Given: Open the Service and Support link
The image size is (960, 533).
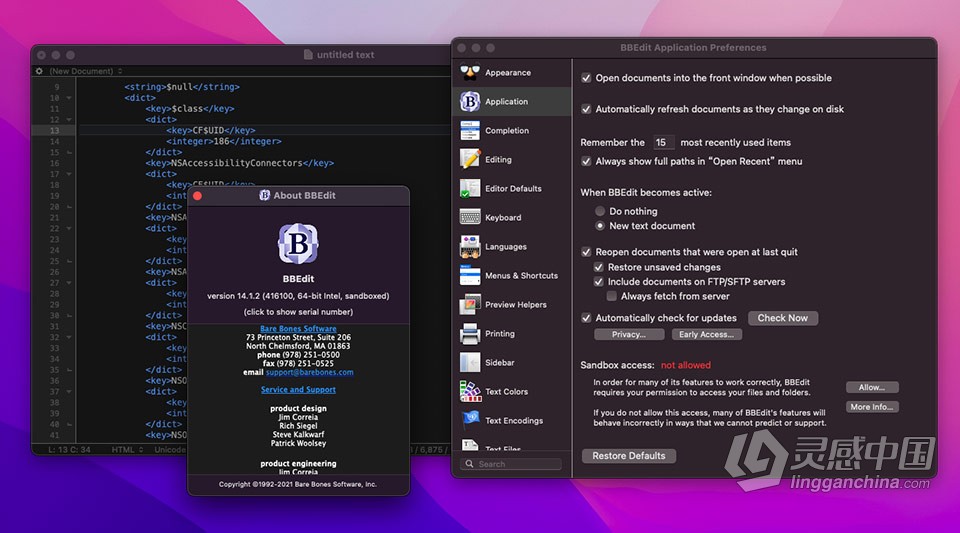Looking at the screenshot, I should coord(298,390).
